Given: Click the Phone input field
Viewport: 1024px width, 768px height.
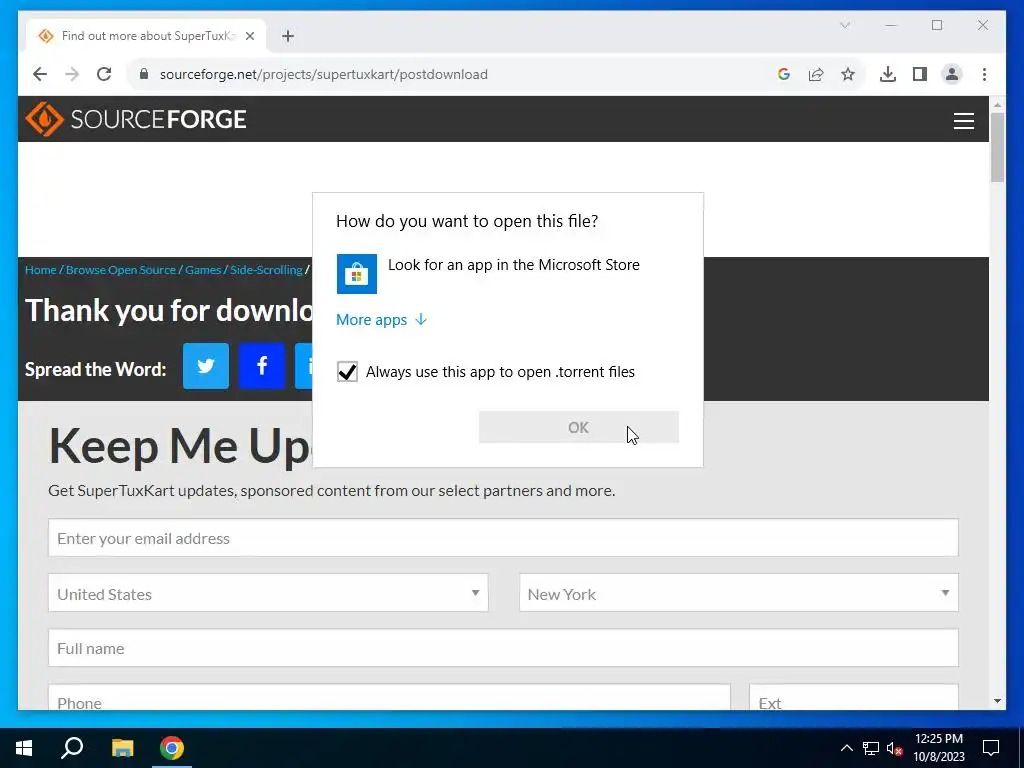Looking at the screenshot, I should click(x=389, y=697).
